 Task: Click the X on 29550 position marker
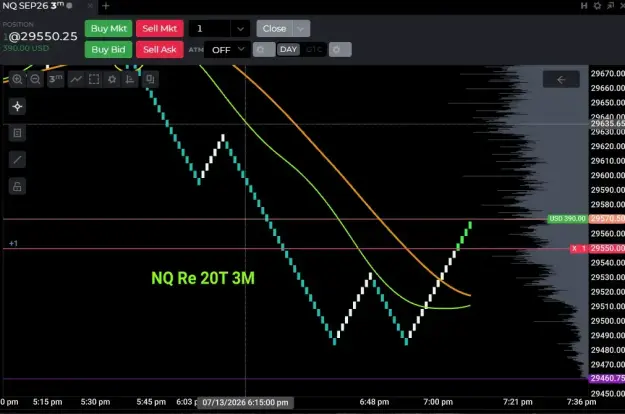[x=574, y=248]
